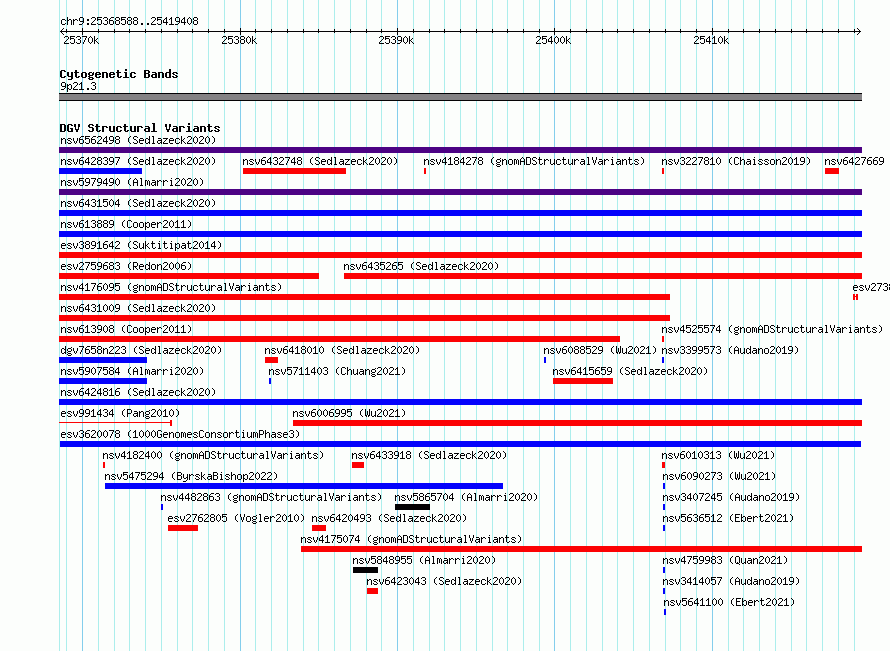
Task: Open the nsv5475294 (ByrskaBishop2022) label
Action: tap(191, 476)
